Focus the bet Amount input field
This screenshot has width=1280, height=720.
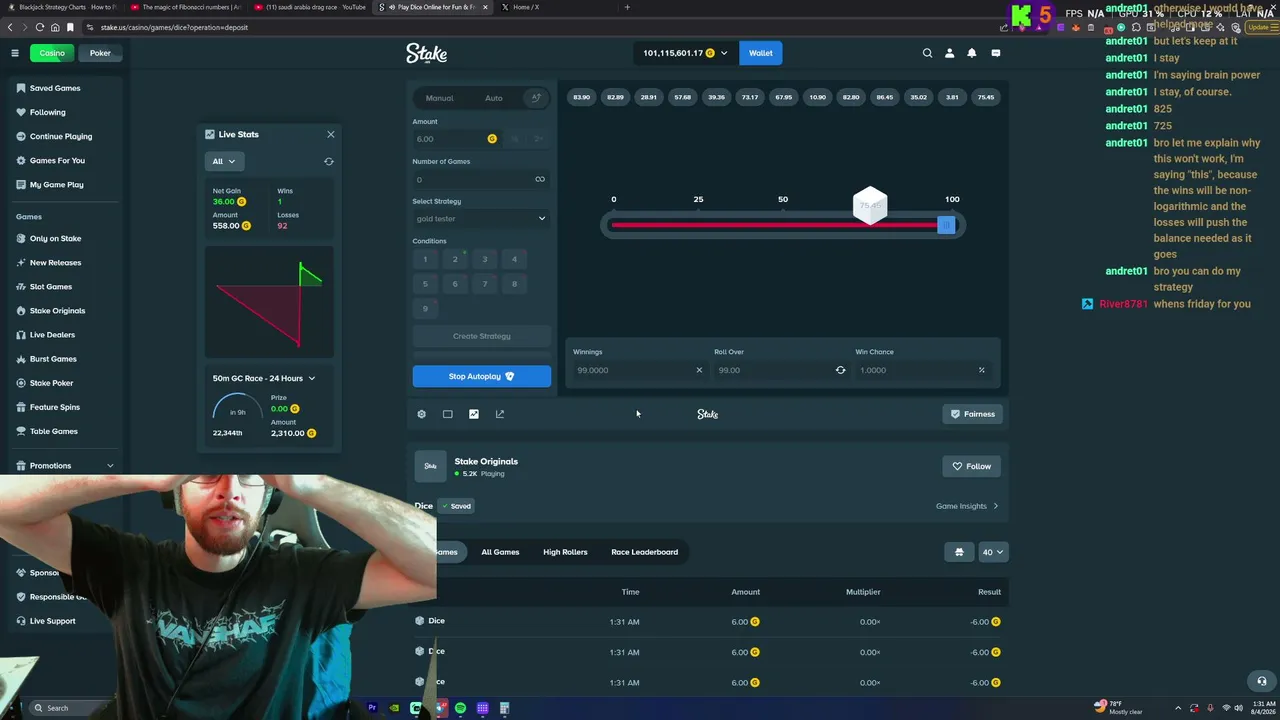tap(456, 139)
